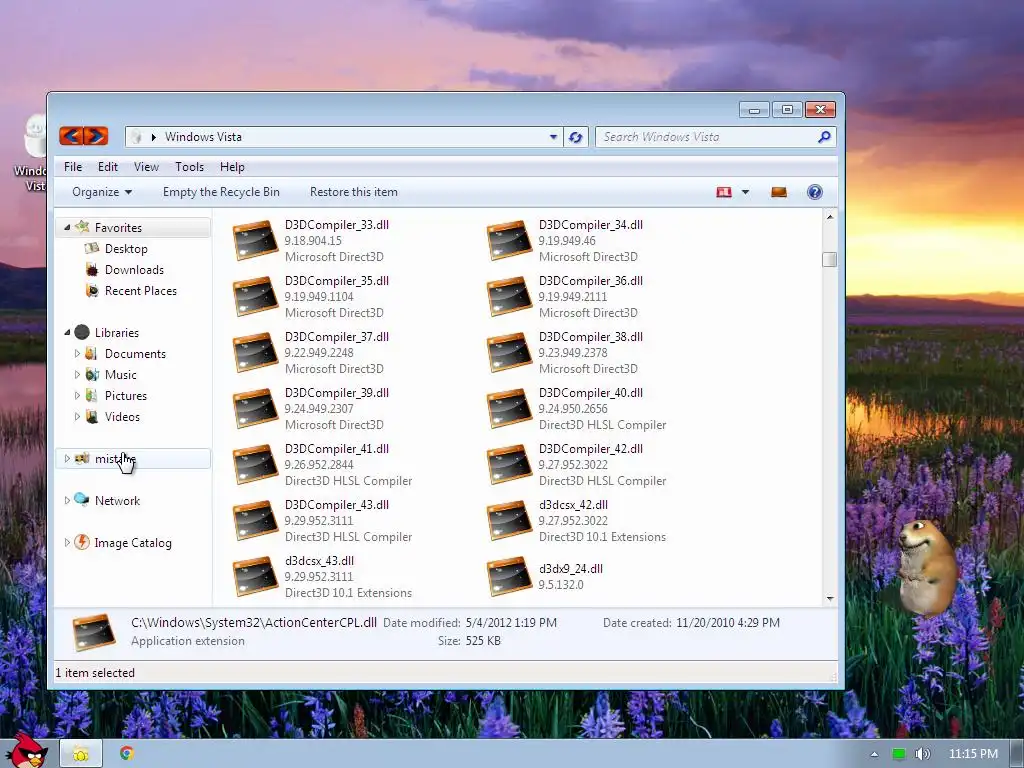Expand the Image Catalog tree node
This screenshot has width=1024, height=768.
(x=67, y=542)
